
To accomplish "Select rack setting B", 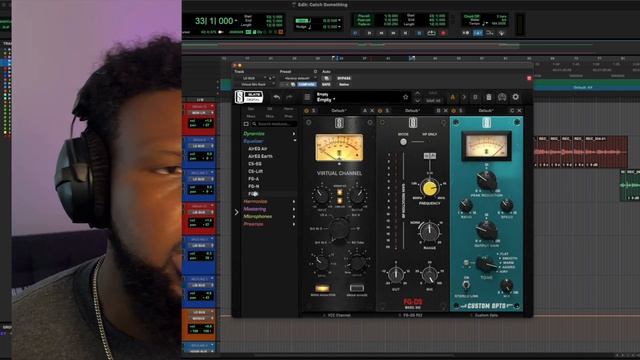I will click(475, 97).
